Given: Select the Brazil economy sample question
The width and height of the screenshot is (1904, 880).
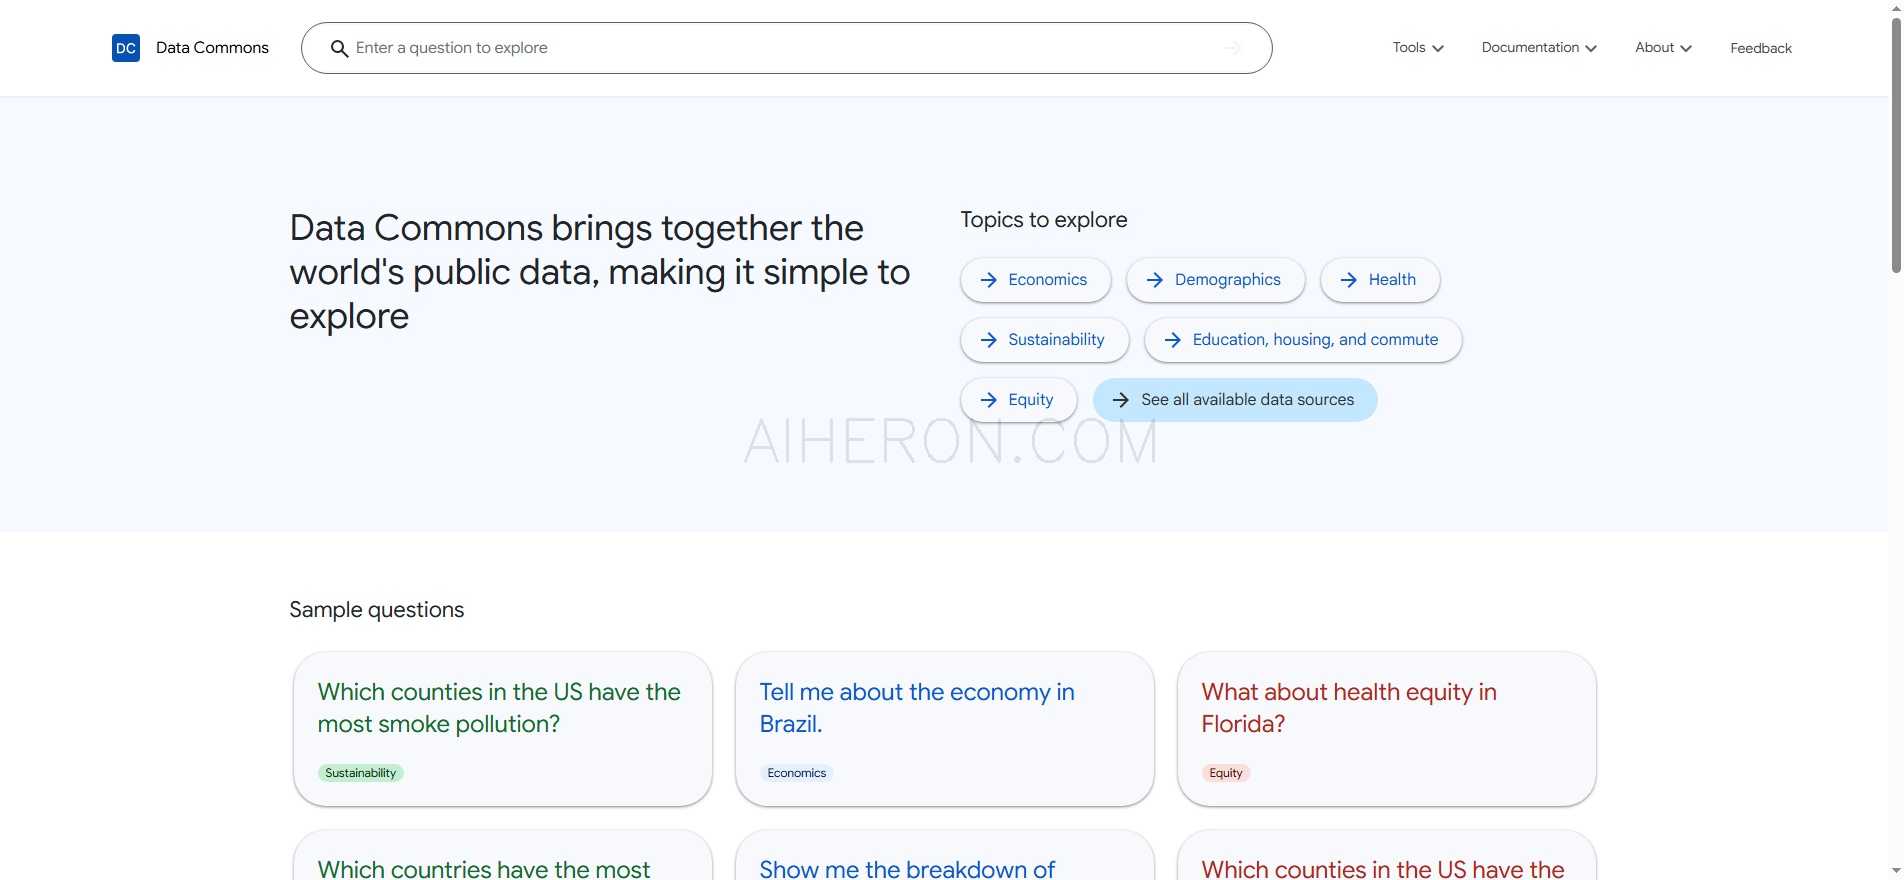Looking at the screenshot, I should tap(944, 728).
